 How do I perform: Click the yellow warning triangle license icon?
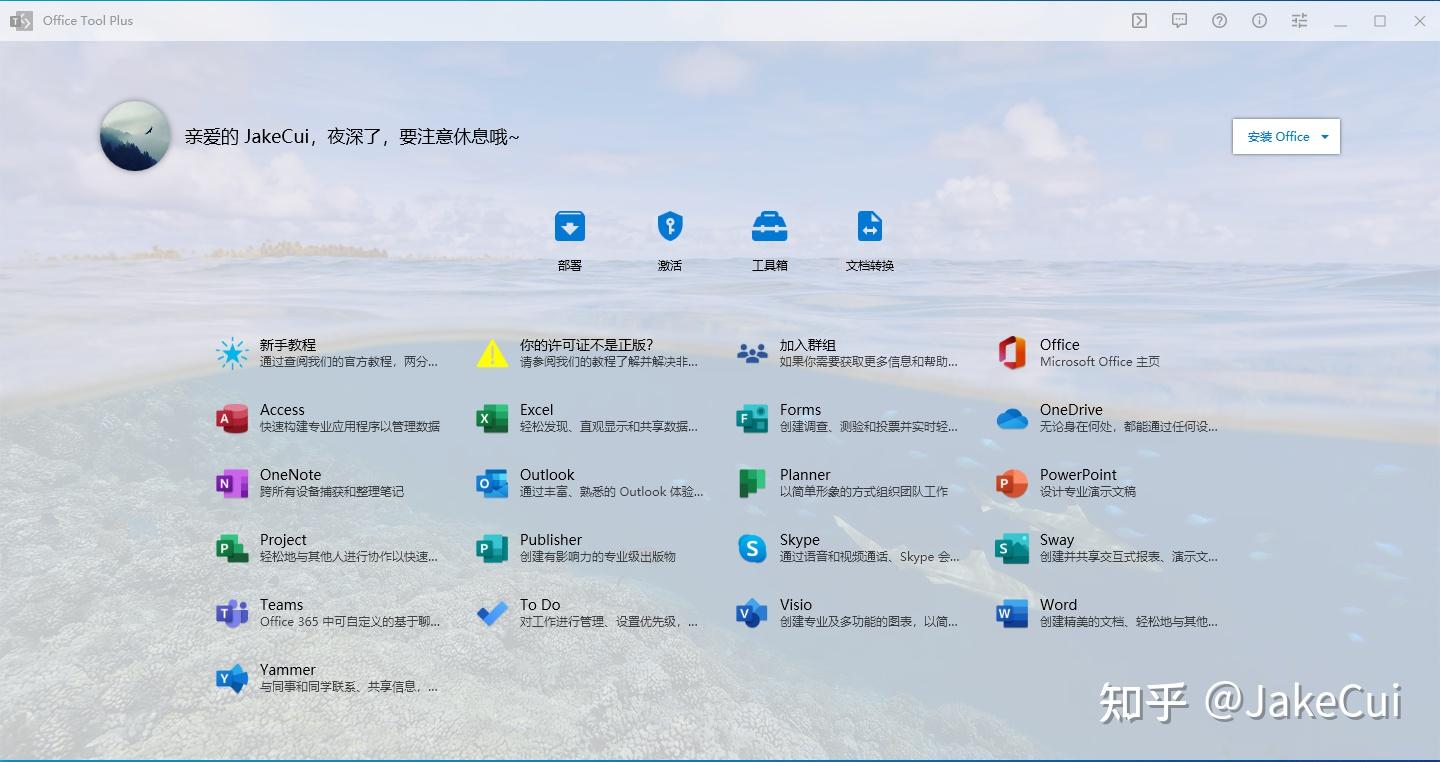[x=492, y=353]
